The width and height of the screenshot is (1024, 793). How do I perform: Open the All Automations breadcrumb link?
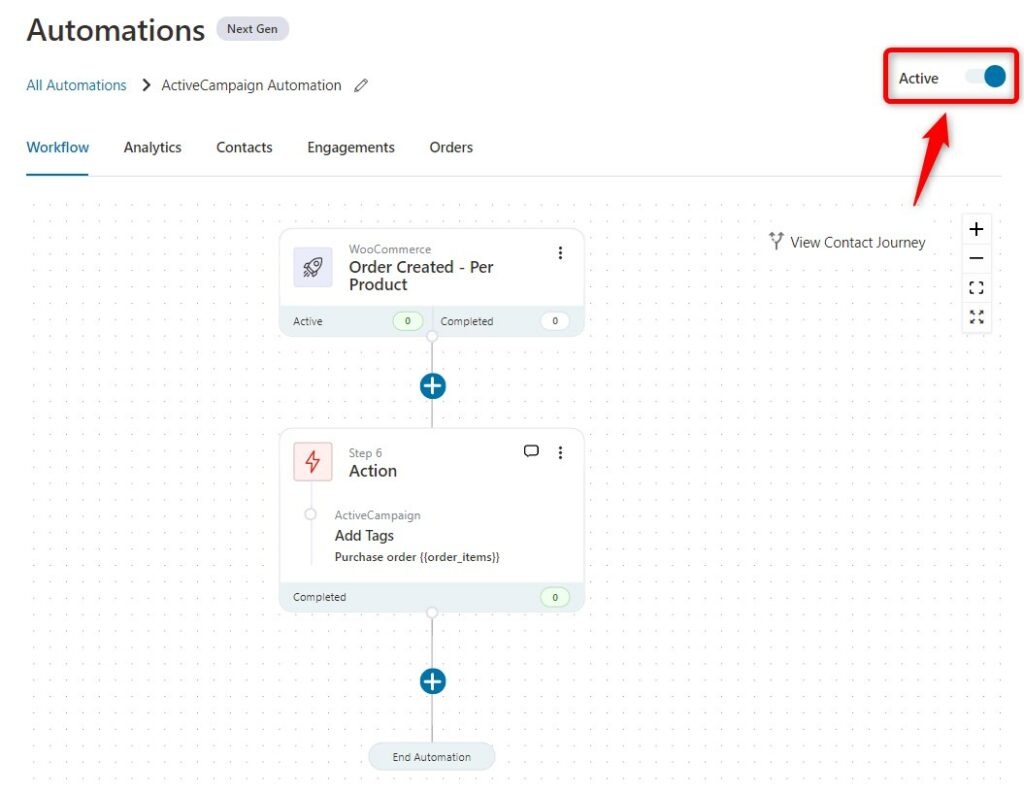pyautogui.click(x=76, y=86)
